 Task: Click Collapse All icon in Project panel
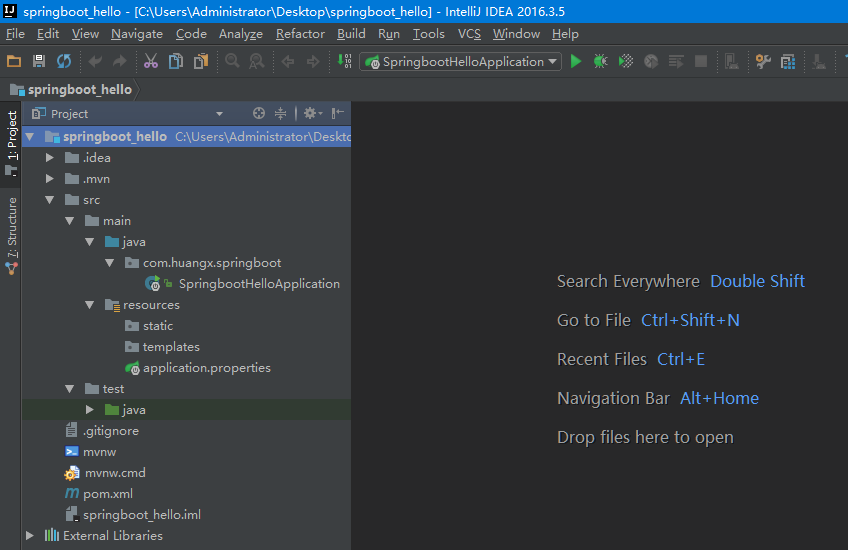tap(280, 113)
